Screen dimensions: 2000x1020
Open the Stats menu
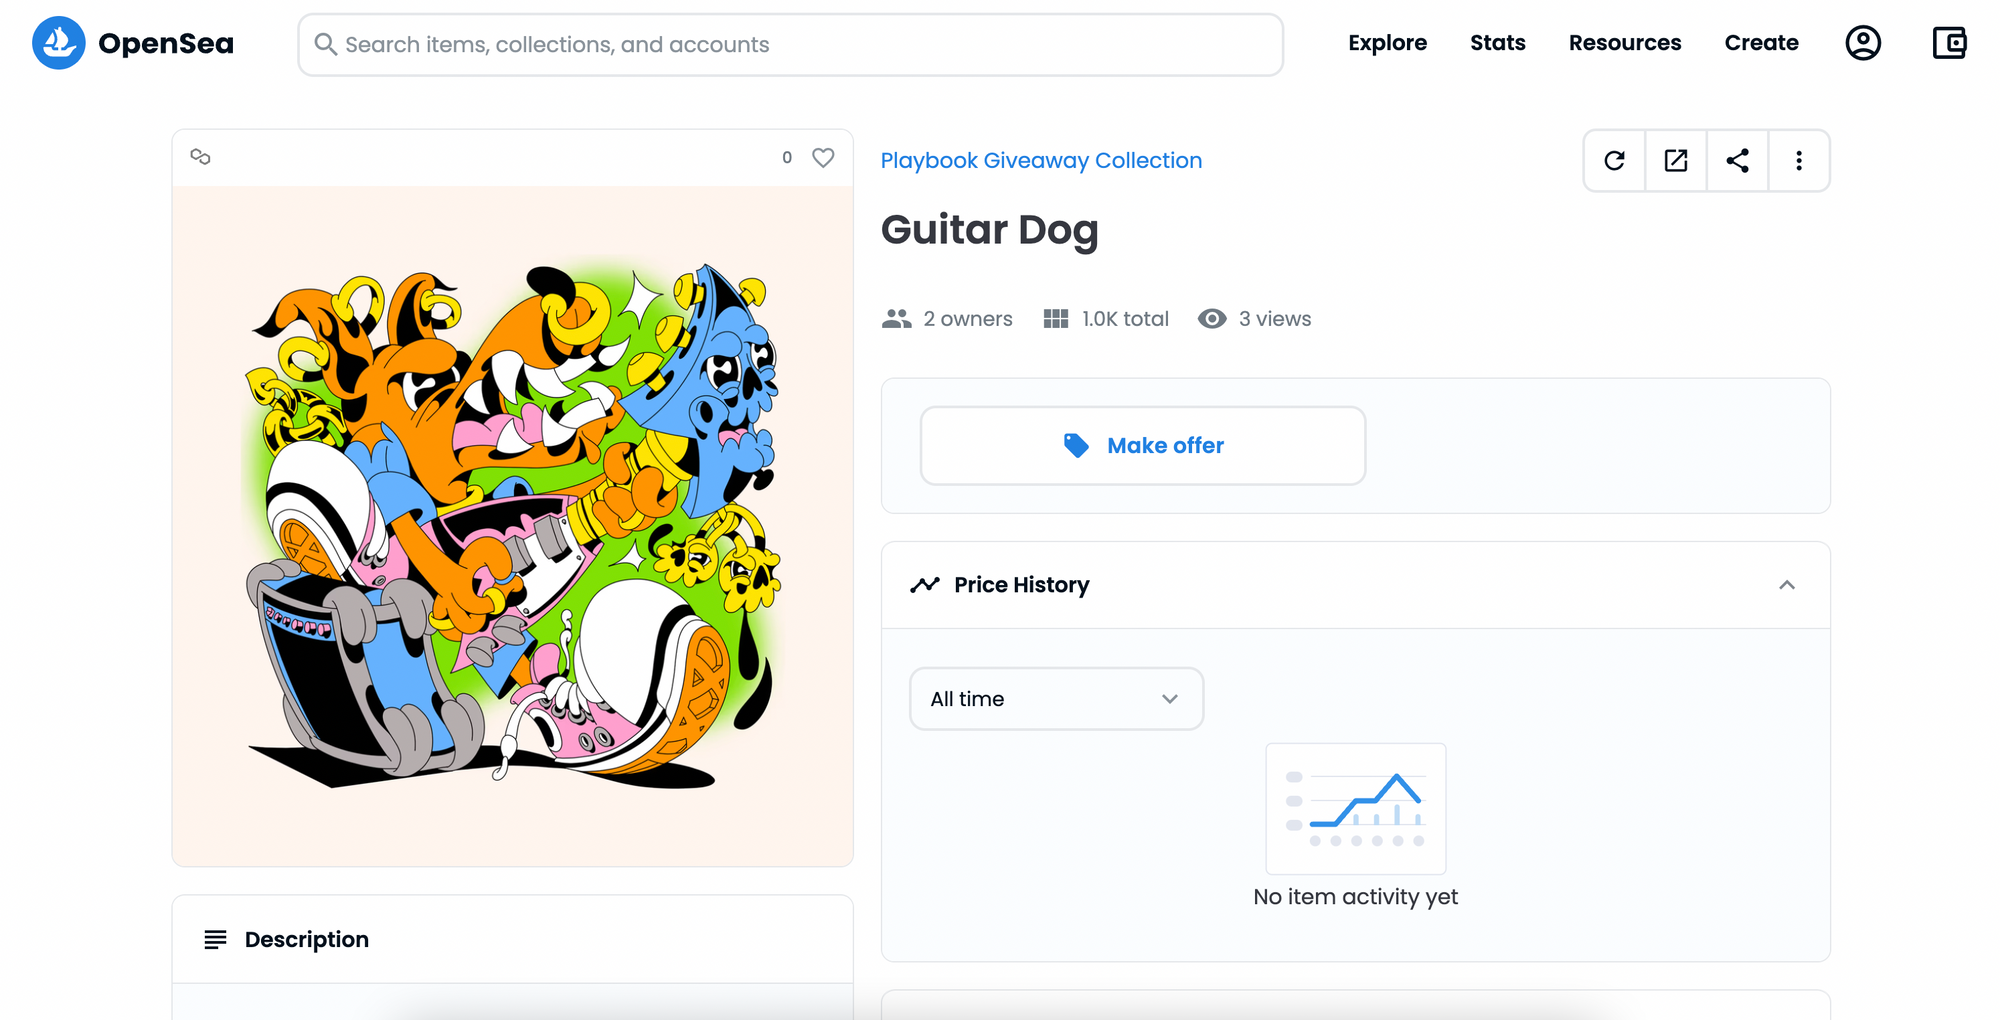tap(1497, 43)
